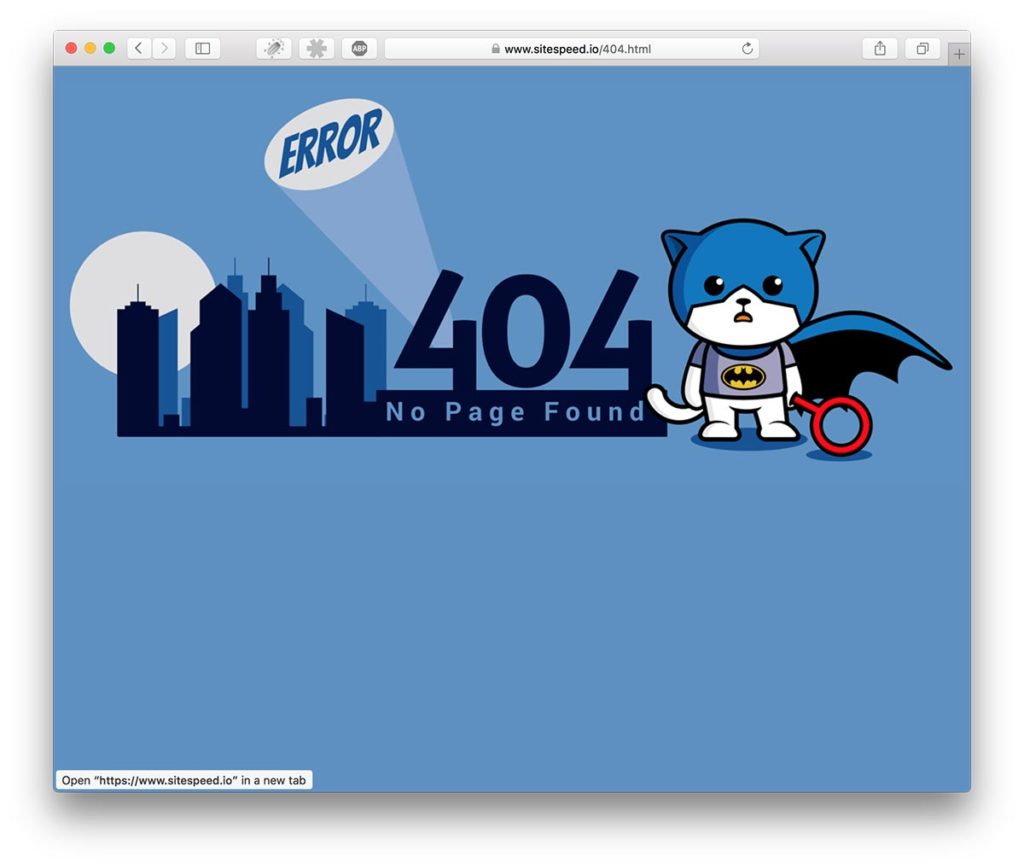Viewport: 1024px width, 868px height.
Task: Go forward to the next page
Action: (163, 47)
